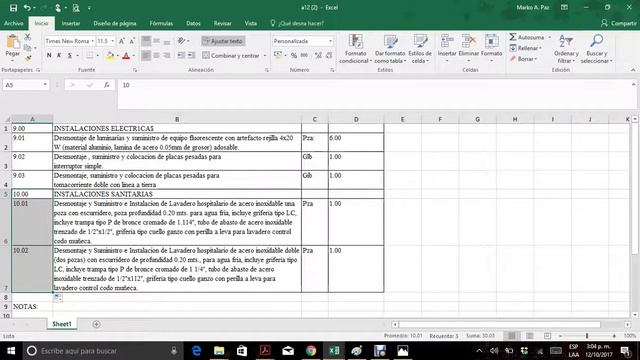
Task: Open the Combinar y centrar dropdown arrow
Action: [265, 56]
